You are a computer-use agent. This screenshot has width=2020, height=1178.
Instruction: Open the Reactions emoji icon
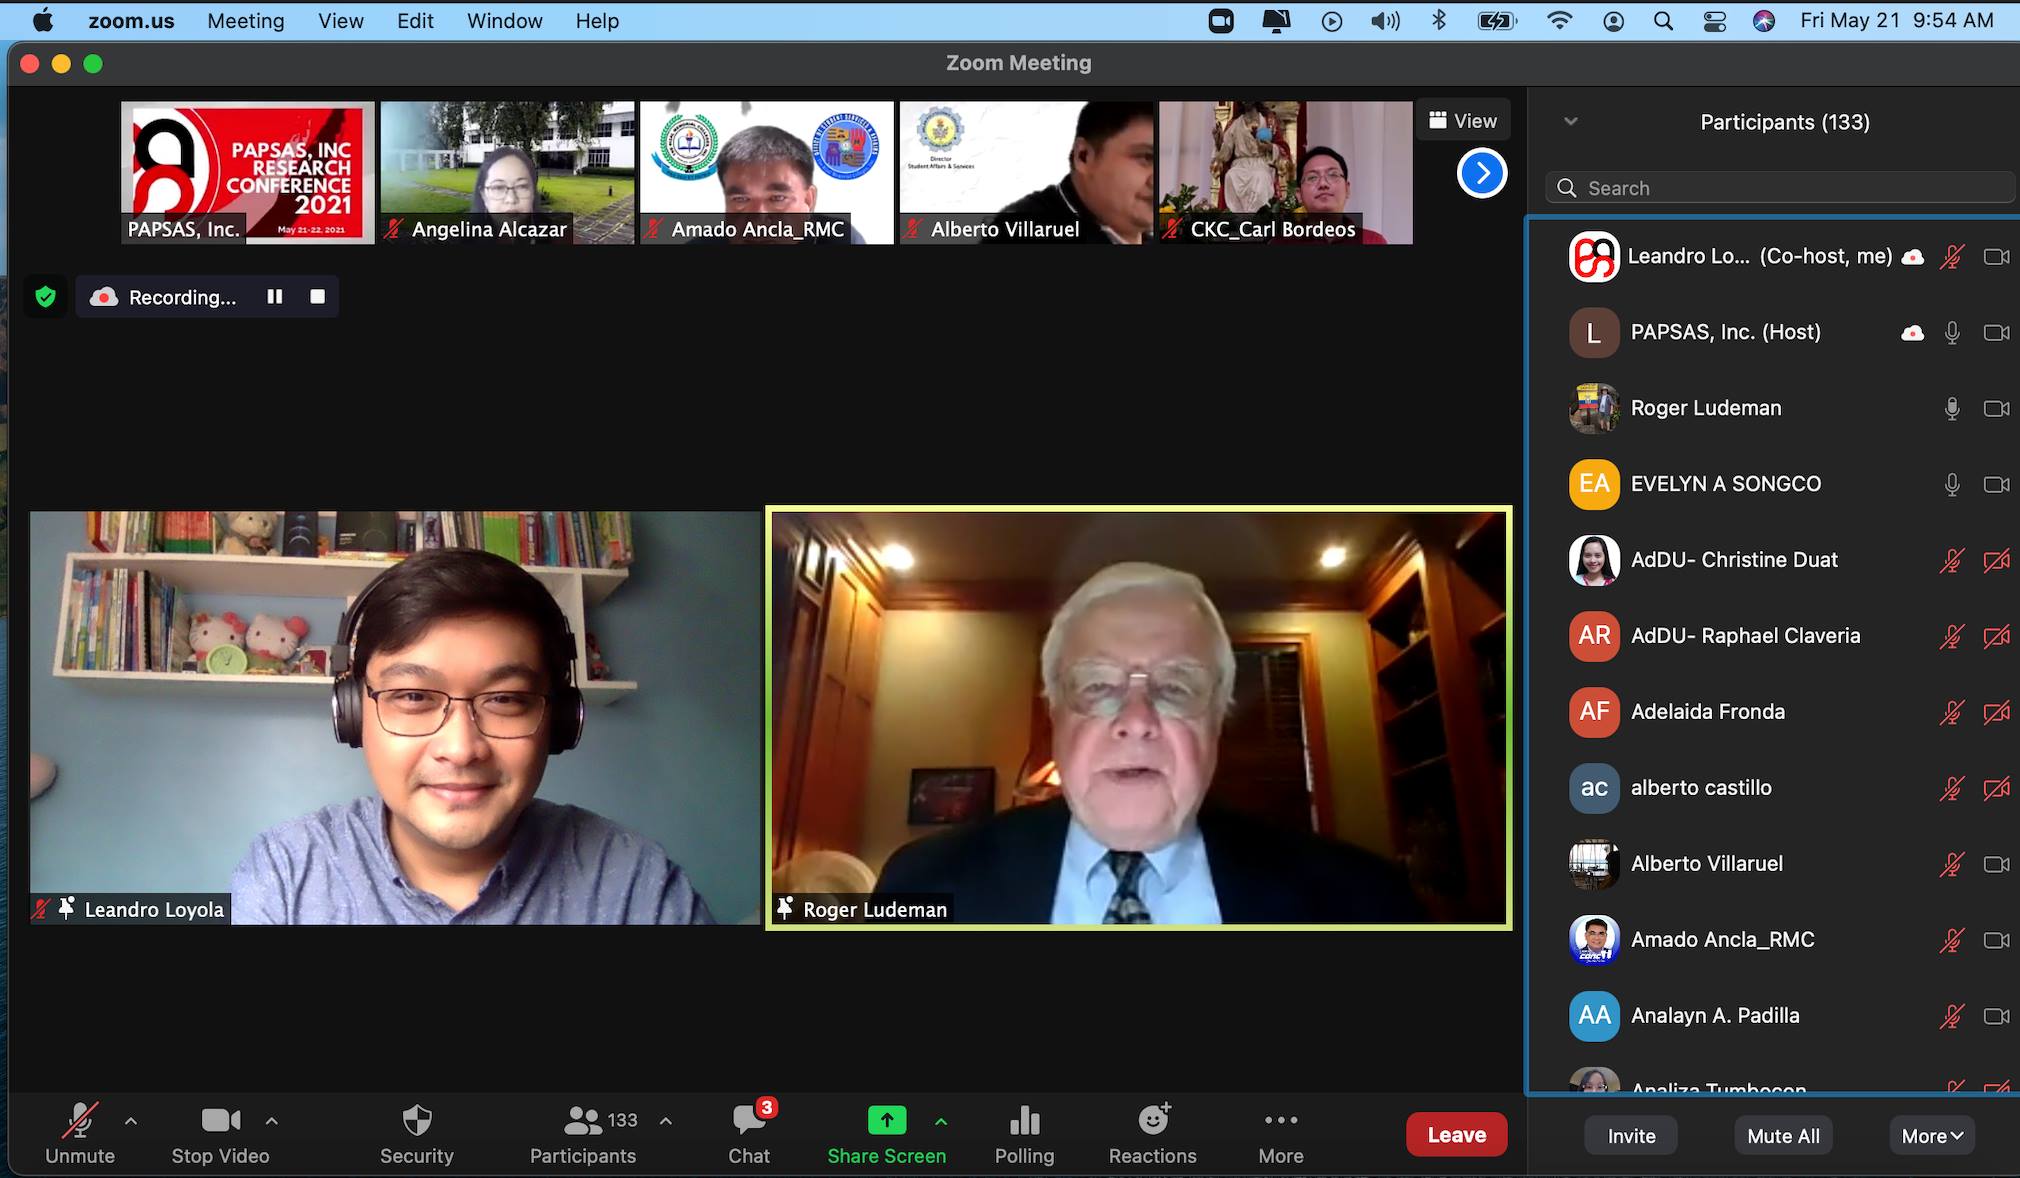click(x=1153, y=1120)
